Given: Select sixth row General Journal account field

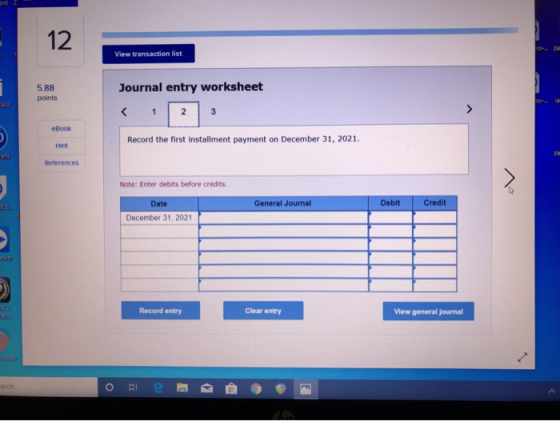Looking at the screenshot, I should pos(283,285).
